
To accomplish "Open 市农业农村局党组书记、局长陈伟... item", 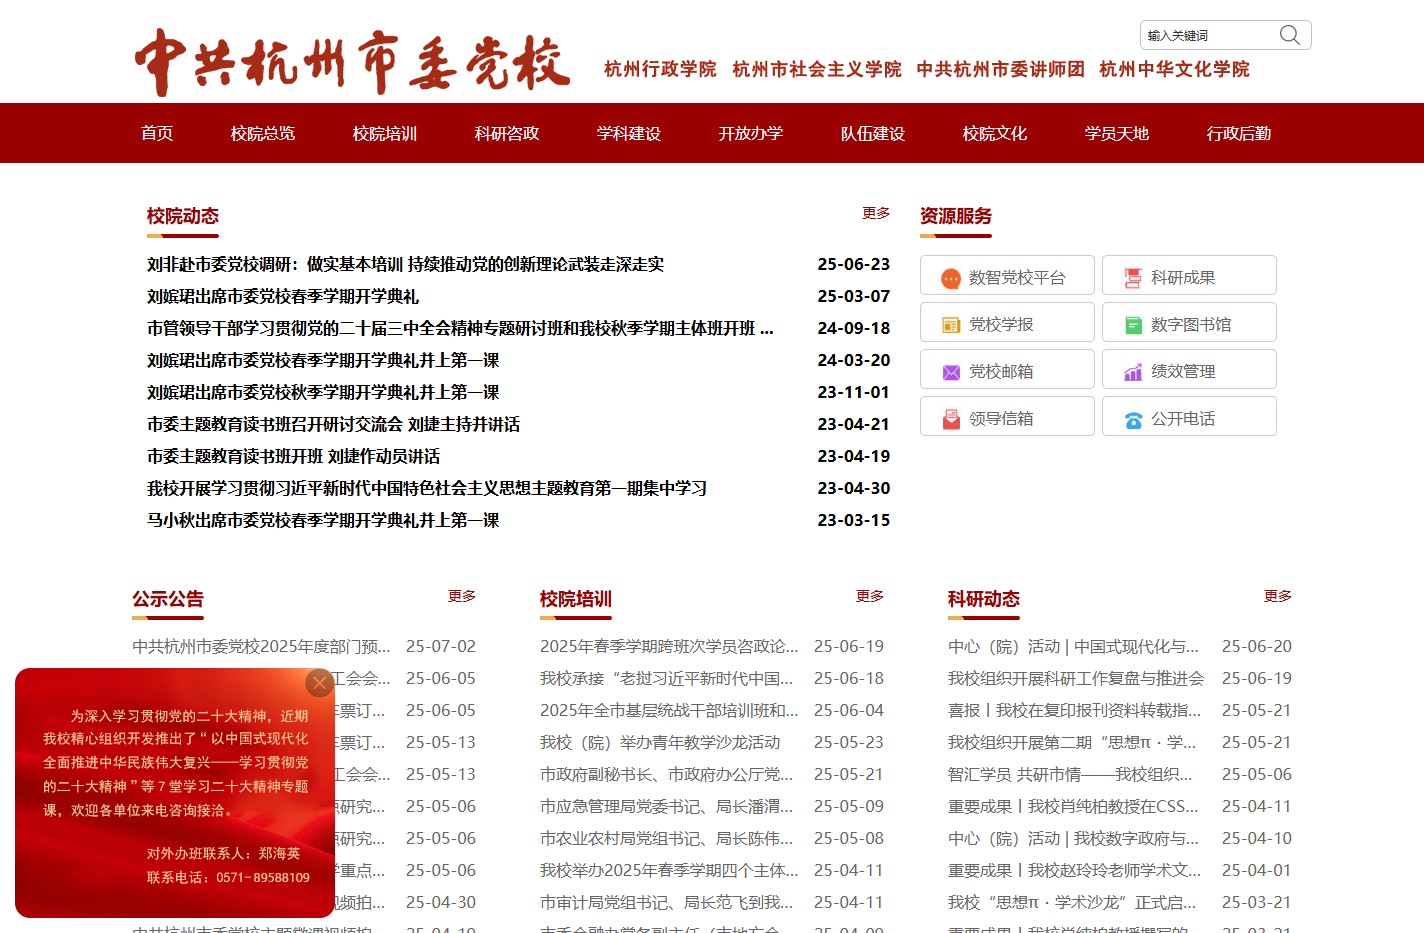I will (666, 838).
